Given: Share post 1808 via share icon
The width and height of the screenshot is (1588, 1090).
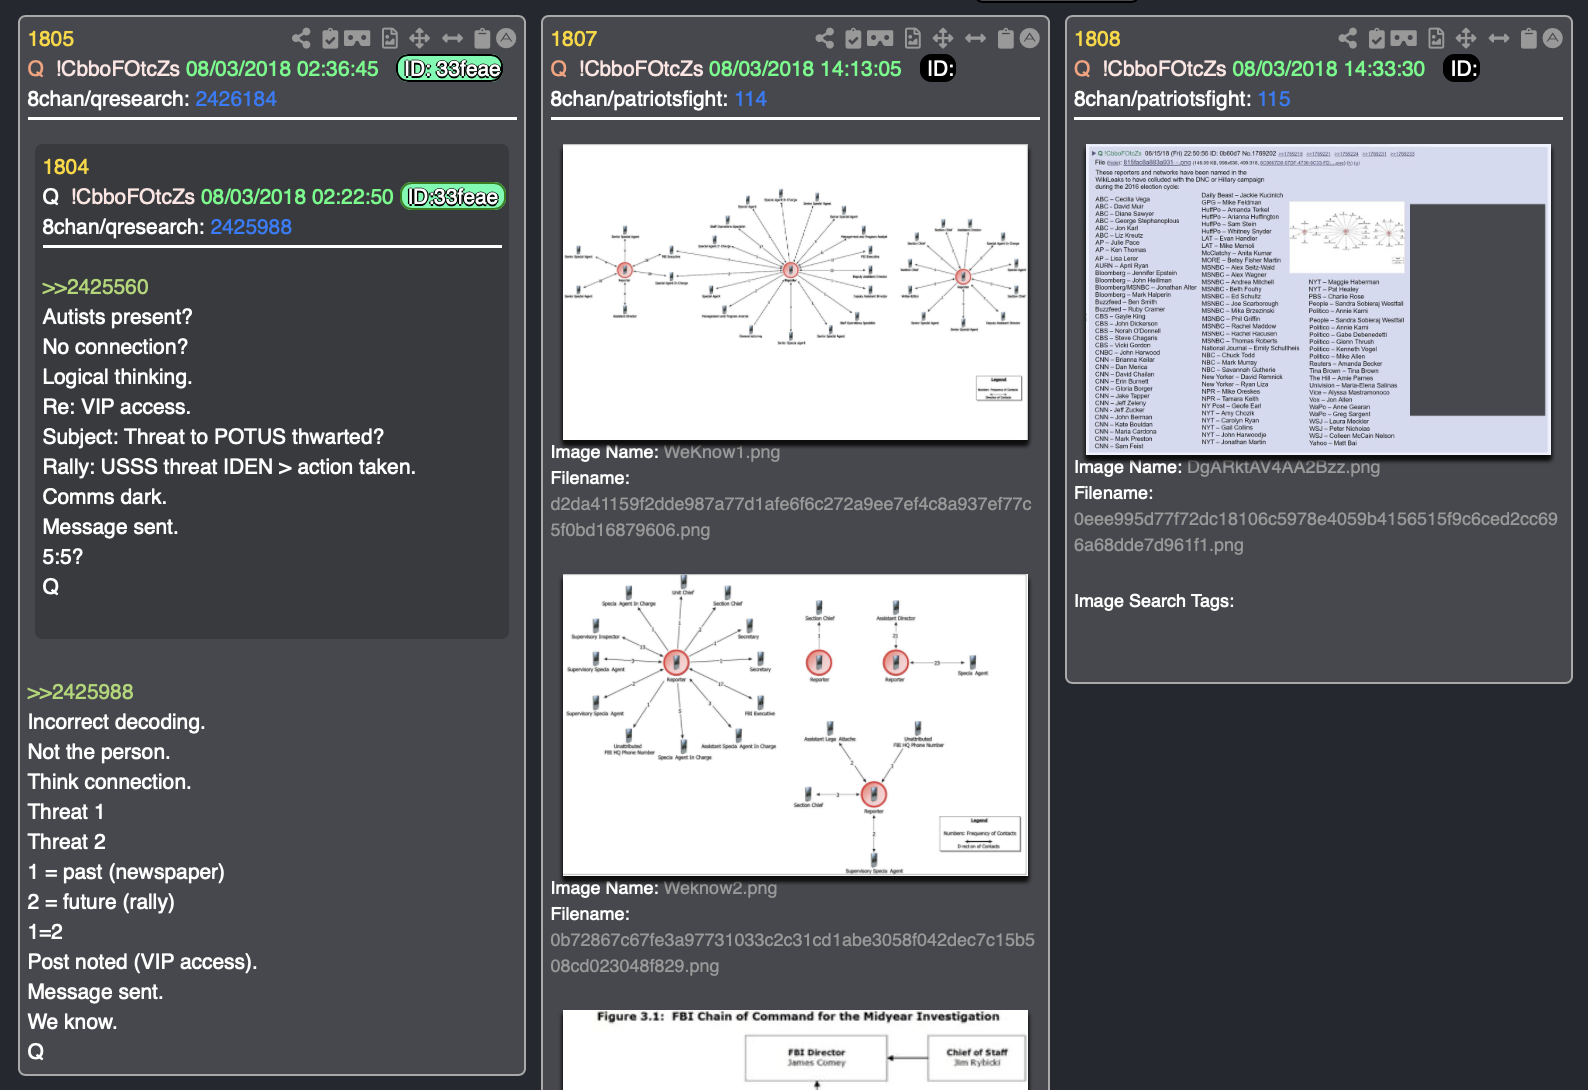Looking at the screenshot, I should (1348, 38).
